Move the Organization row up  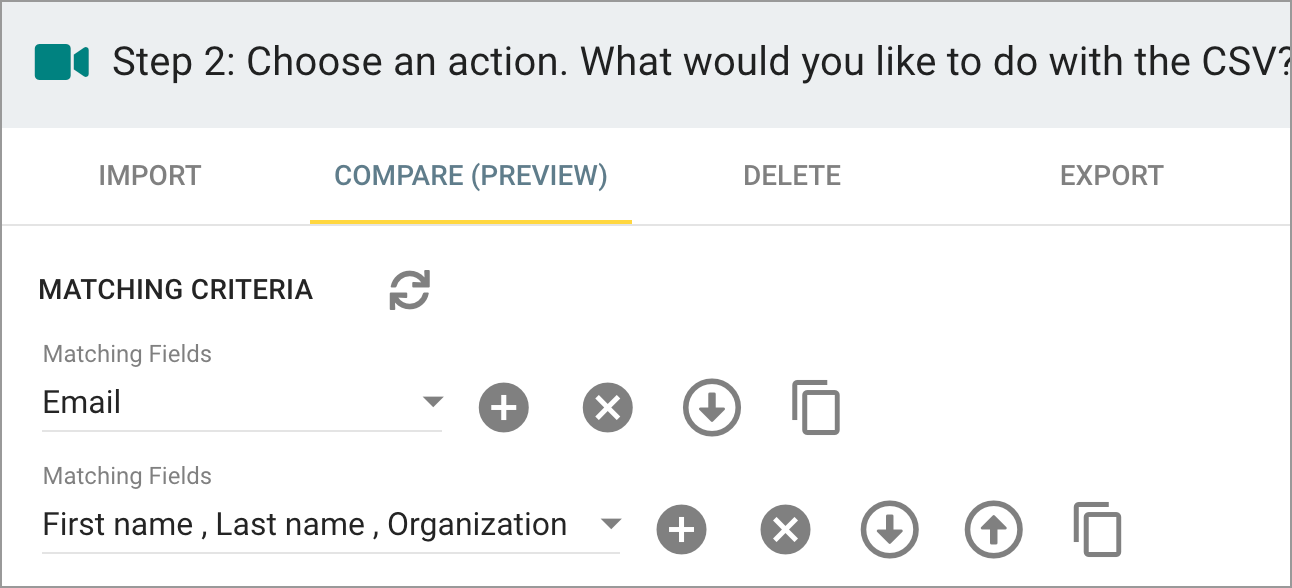[994, 529]
